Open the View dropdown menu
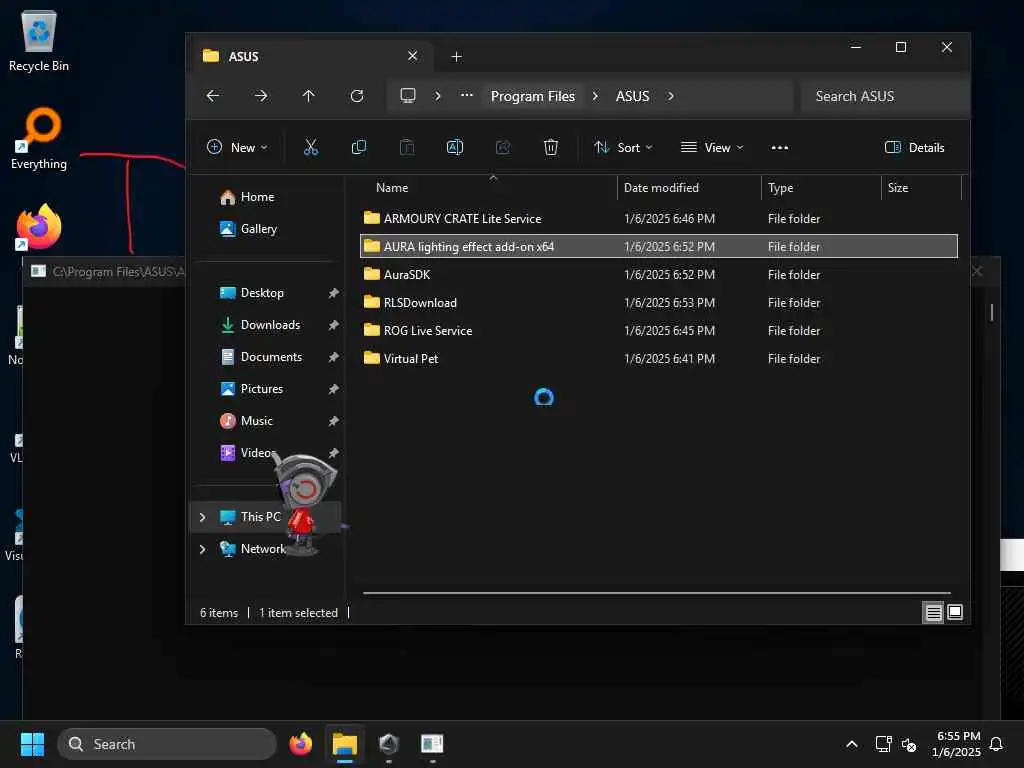 tap(712, 148)
